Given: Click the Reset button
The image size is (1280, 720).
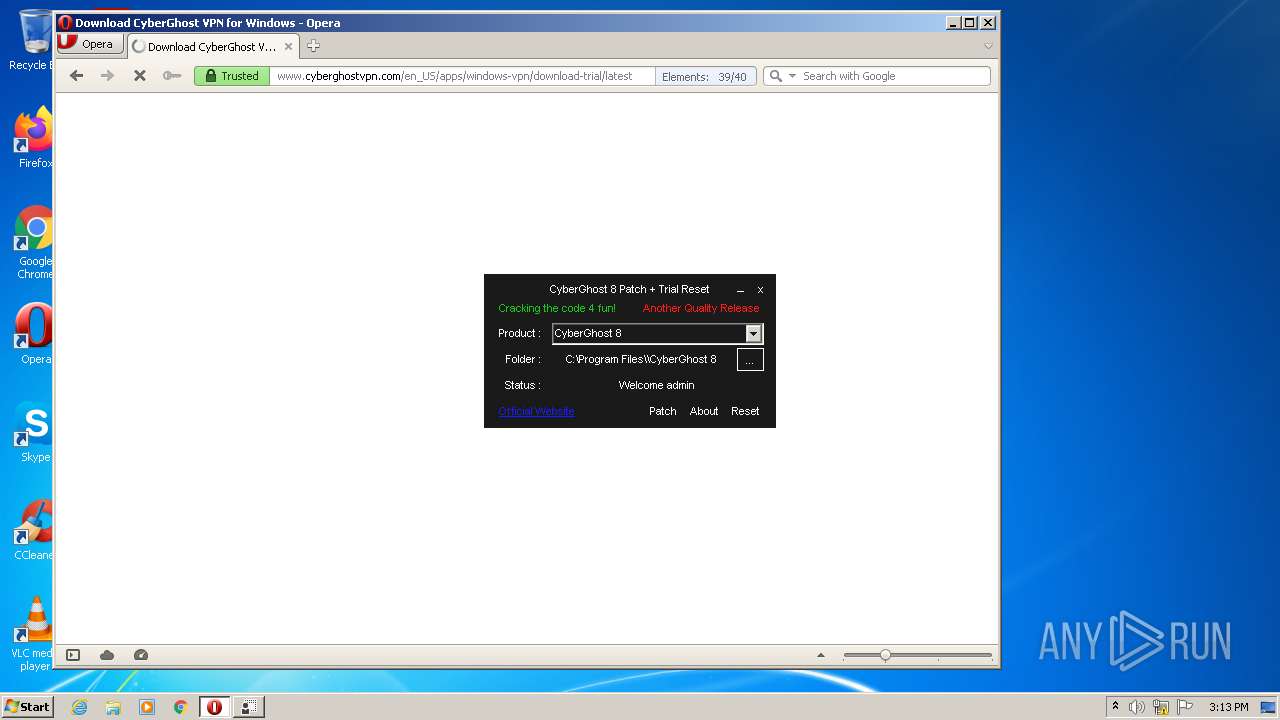Looking at the screenshot, I should coord(745,411).
